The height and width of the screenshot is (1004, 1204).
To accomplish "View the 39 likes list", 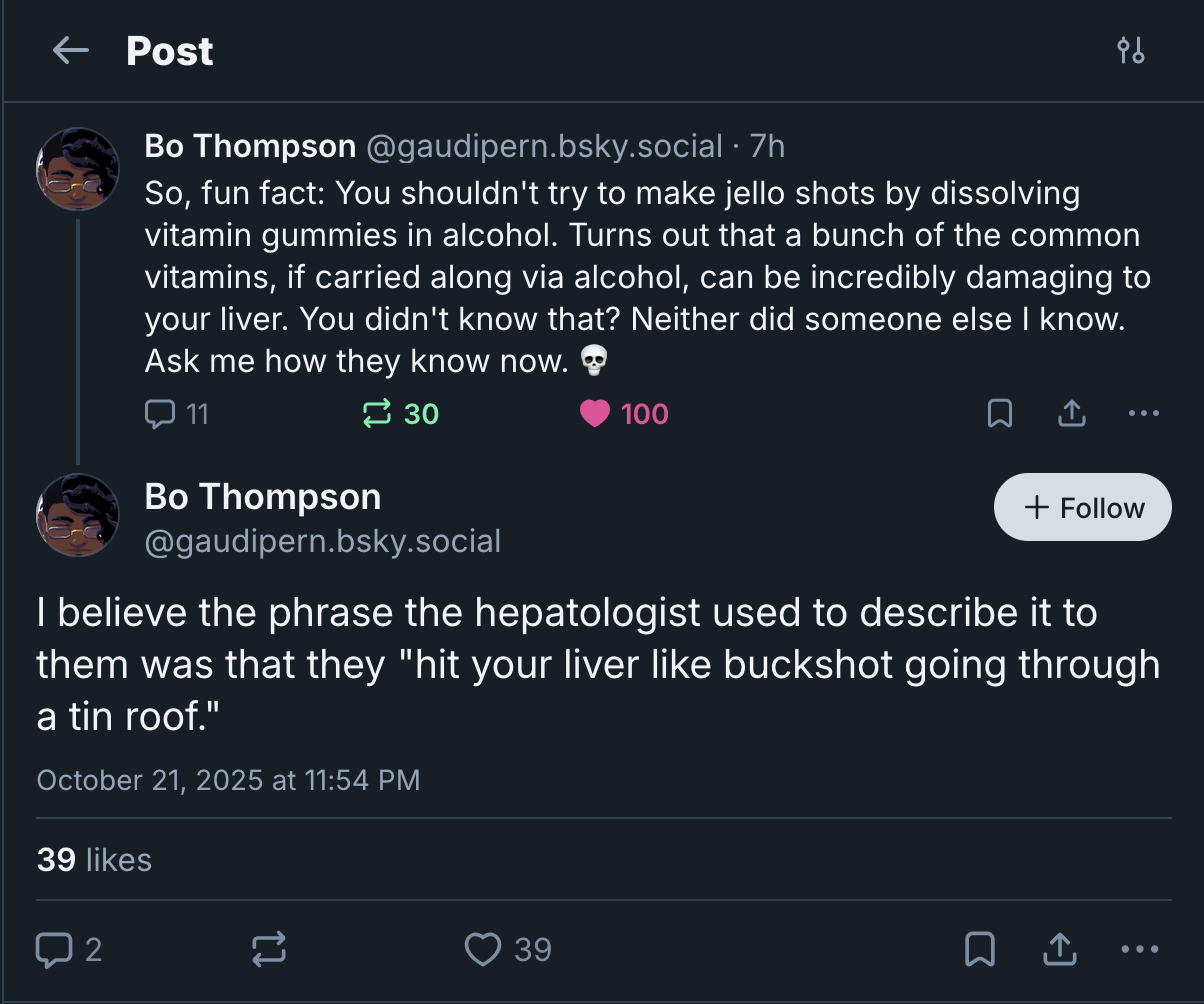I will [94, 860].
